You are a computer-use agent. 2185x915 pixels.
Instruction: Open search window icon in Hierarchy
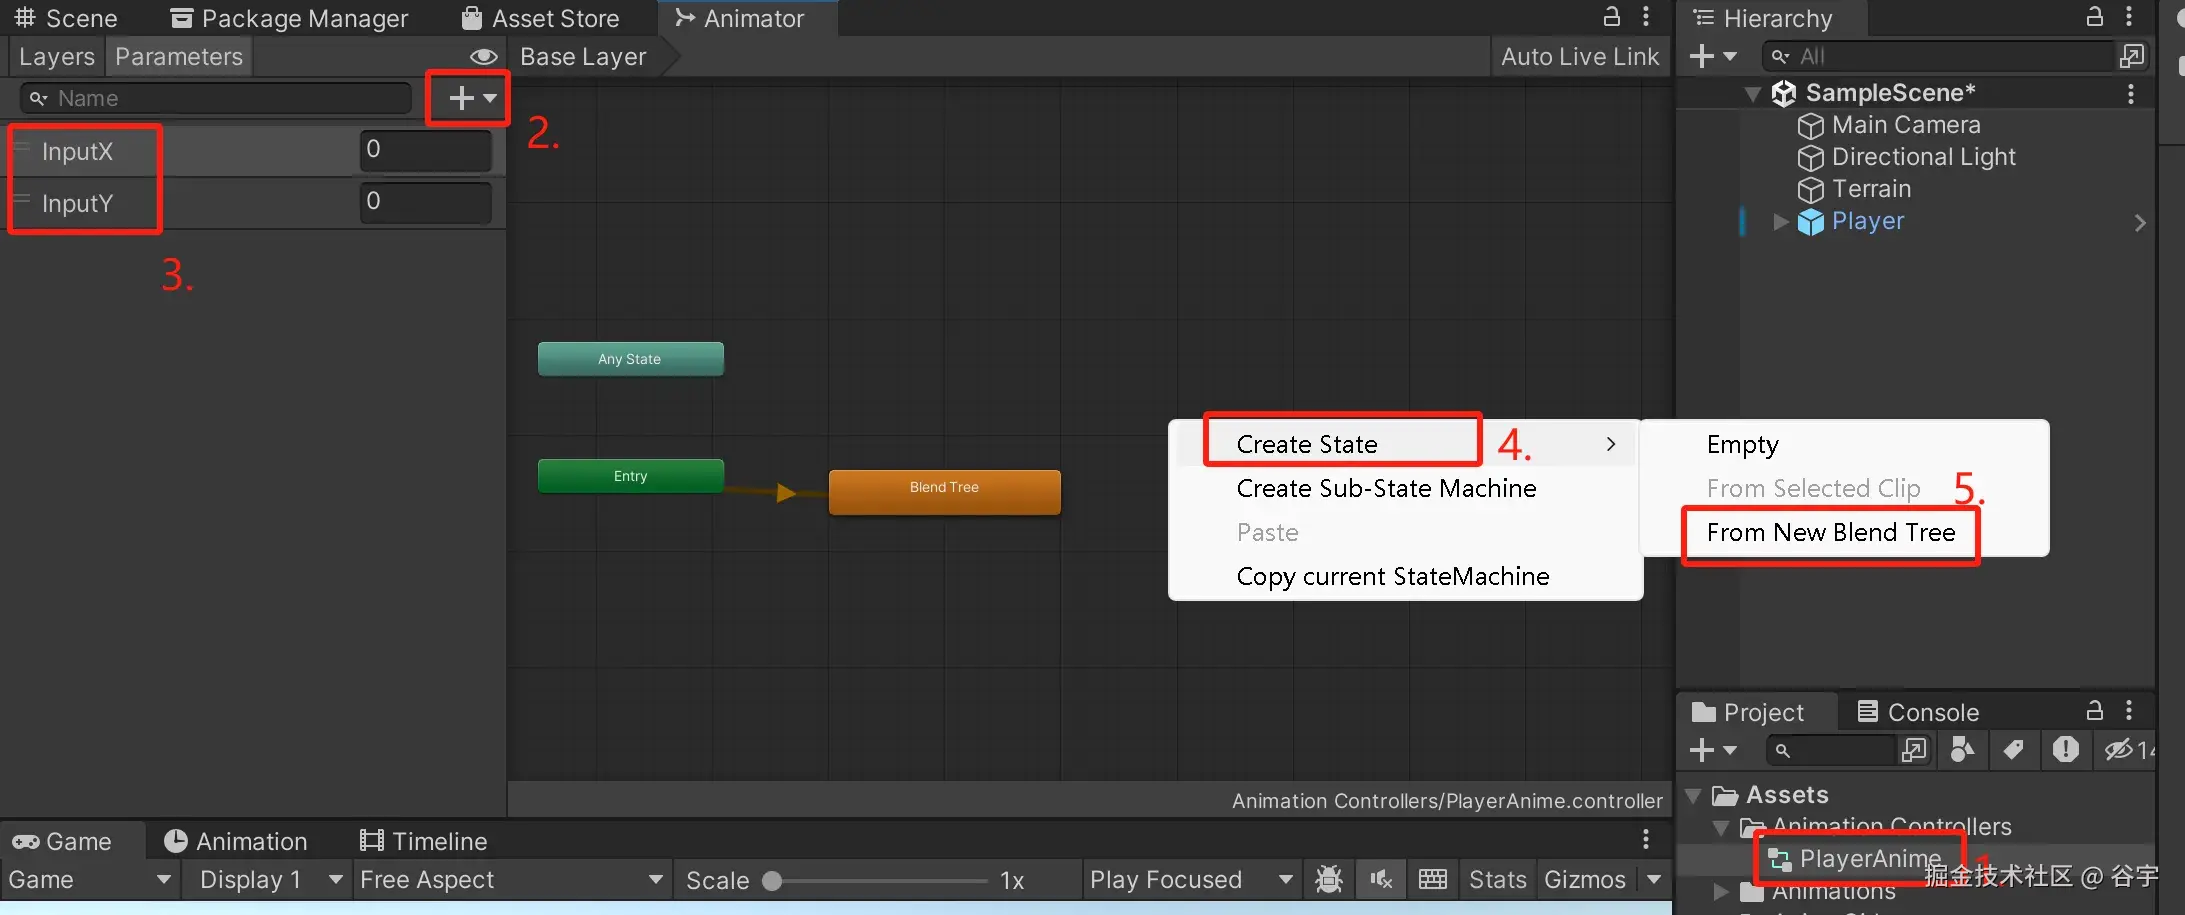[2132, 57]
